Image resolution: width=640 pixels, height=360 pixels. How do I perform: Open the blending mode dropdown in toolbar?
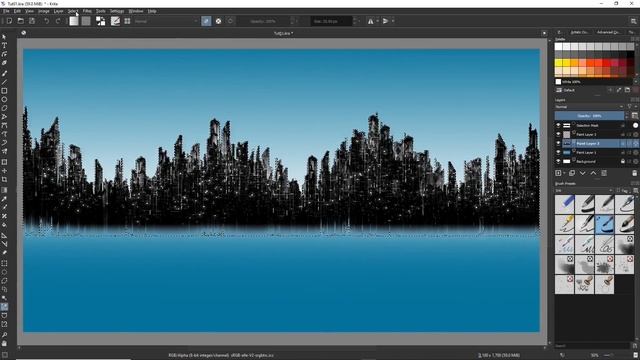(166, 21)
